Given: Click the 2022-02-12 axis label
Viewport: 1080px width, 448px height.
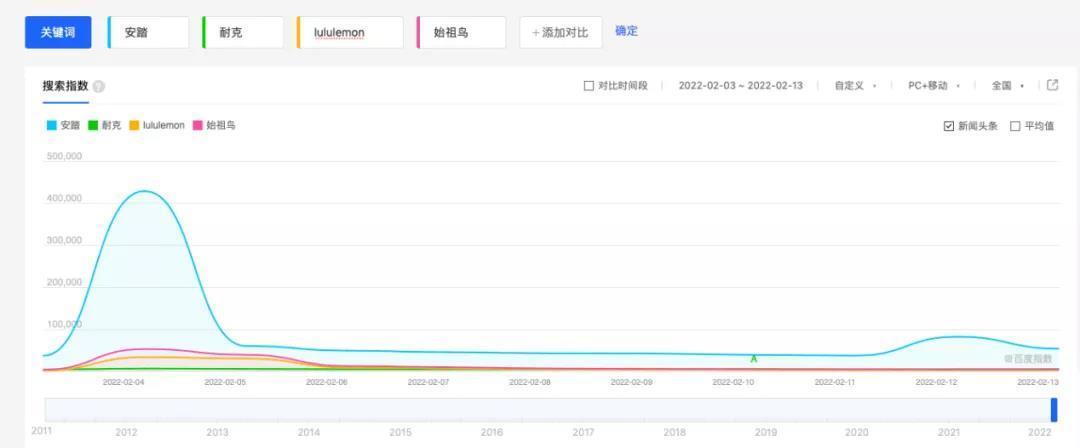Looking at the screenshot, I should 936,381.
